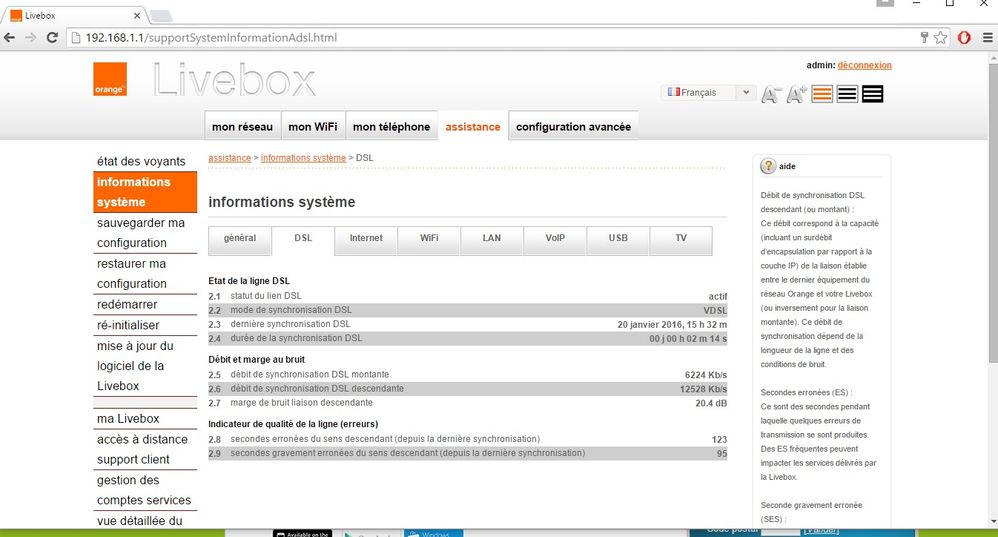The width and height of the screenshot is (998, 537).
Task: Decrease font size with A- icon
Action: [x=771, y=94]
